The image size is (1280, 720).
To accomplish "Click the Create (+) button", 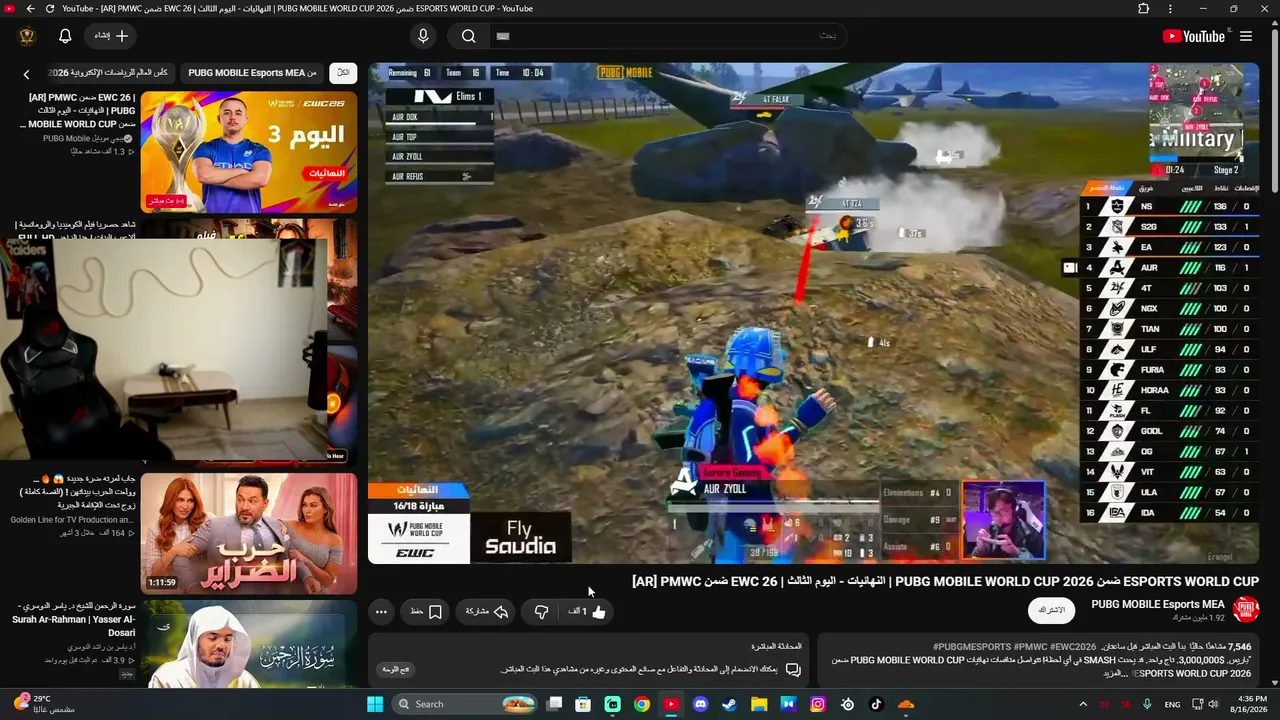I will tap(111, 36).
